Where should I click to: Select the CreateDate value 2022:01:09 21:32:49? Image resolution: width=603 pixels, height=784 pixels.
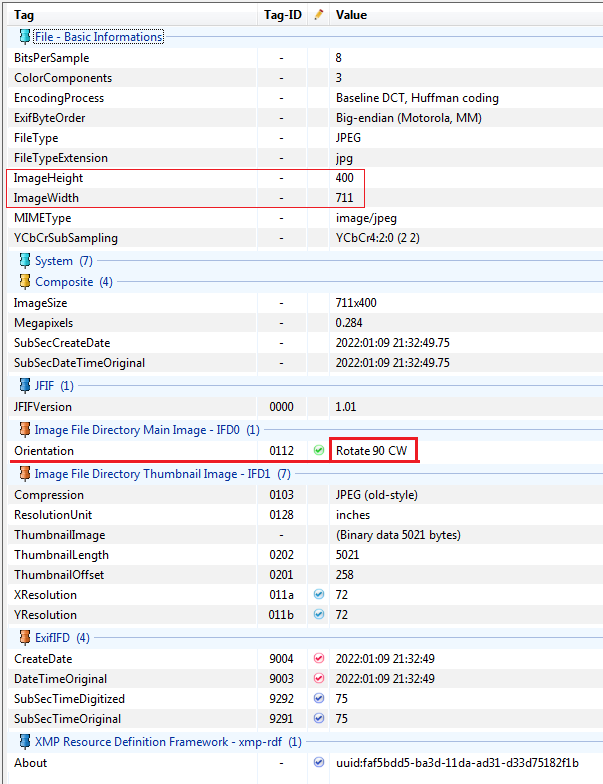[x=385, y=659]
